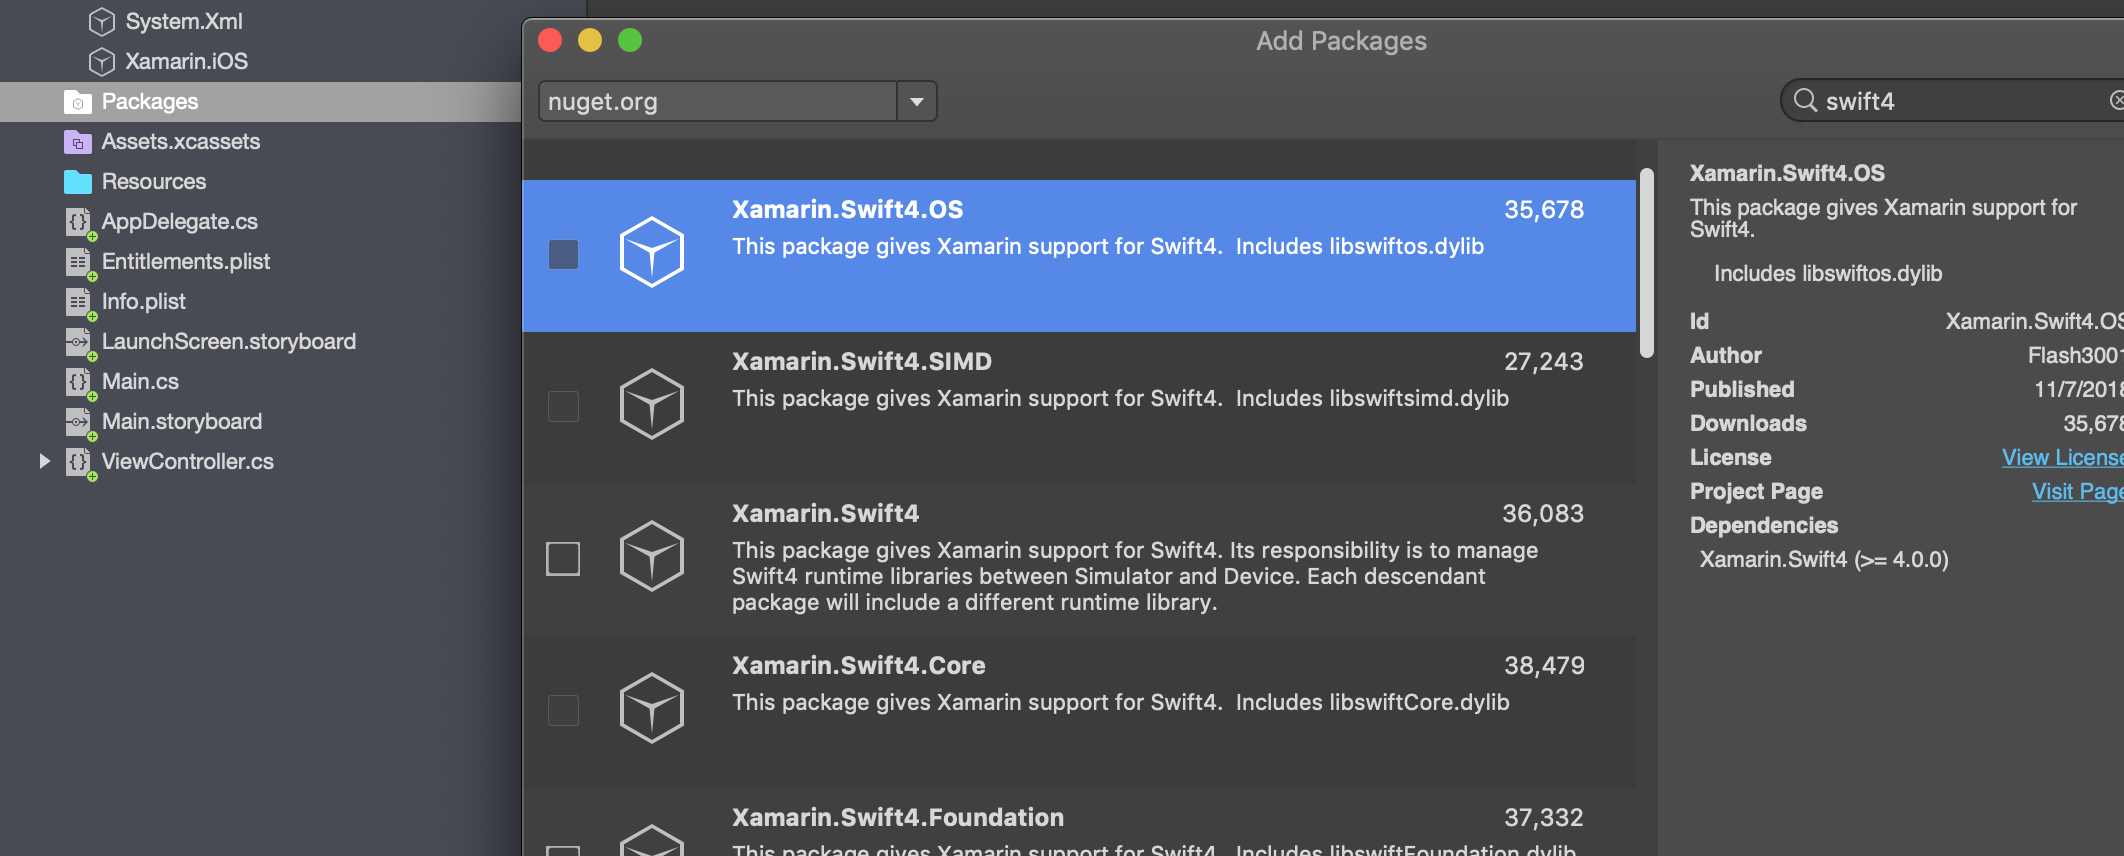This screenshot has height=856, width=2124.
Task: Select Entitlements.plist in the solution tree
Action: point(185,262)
